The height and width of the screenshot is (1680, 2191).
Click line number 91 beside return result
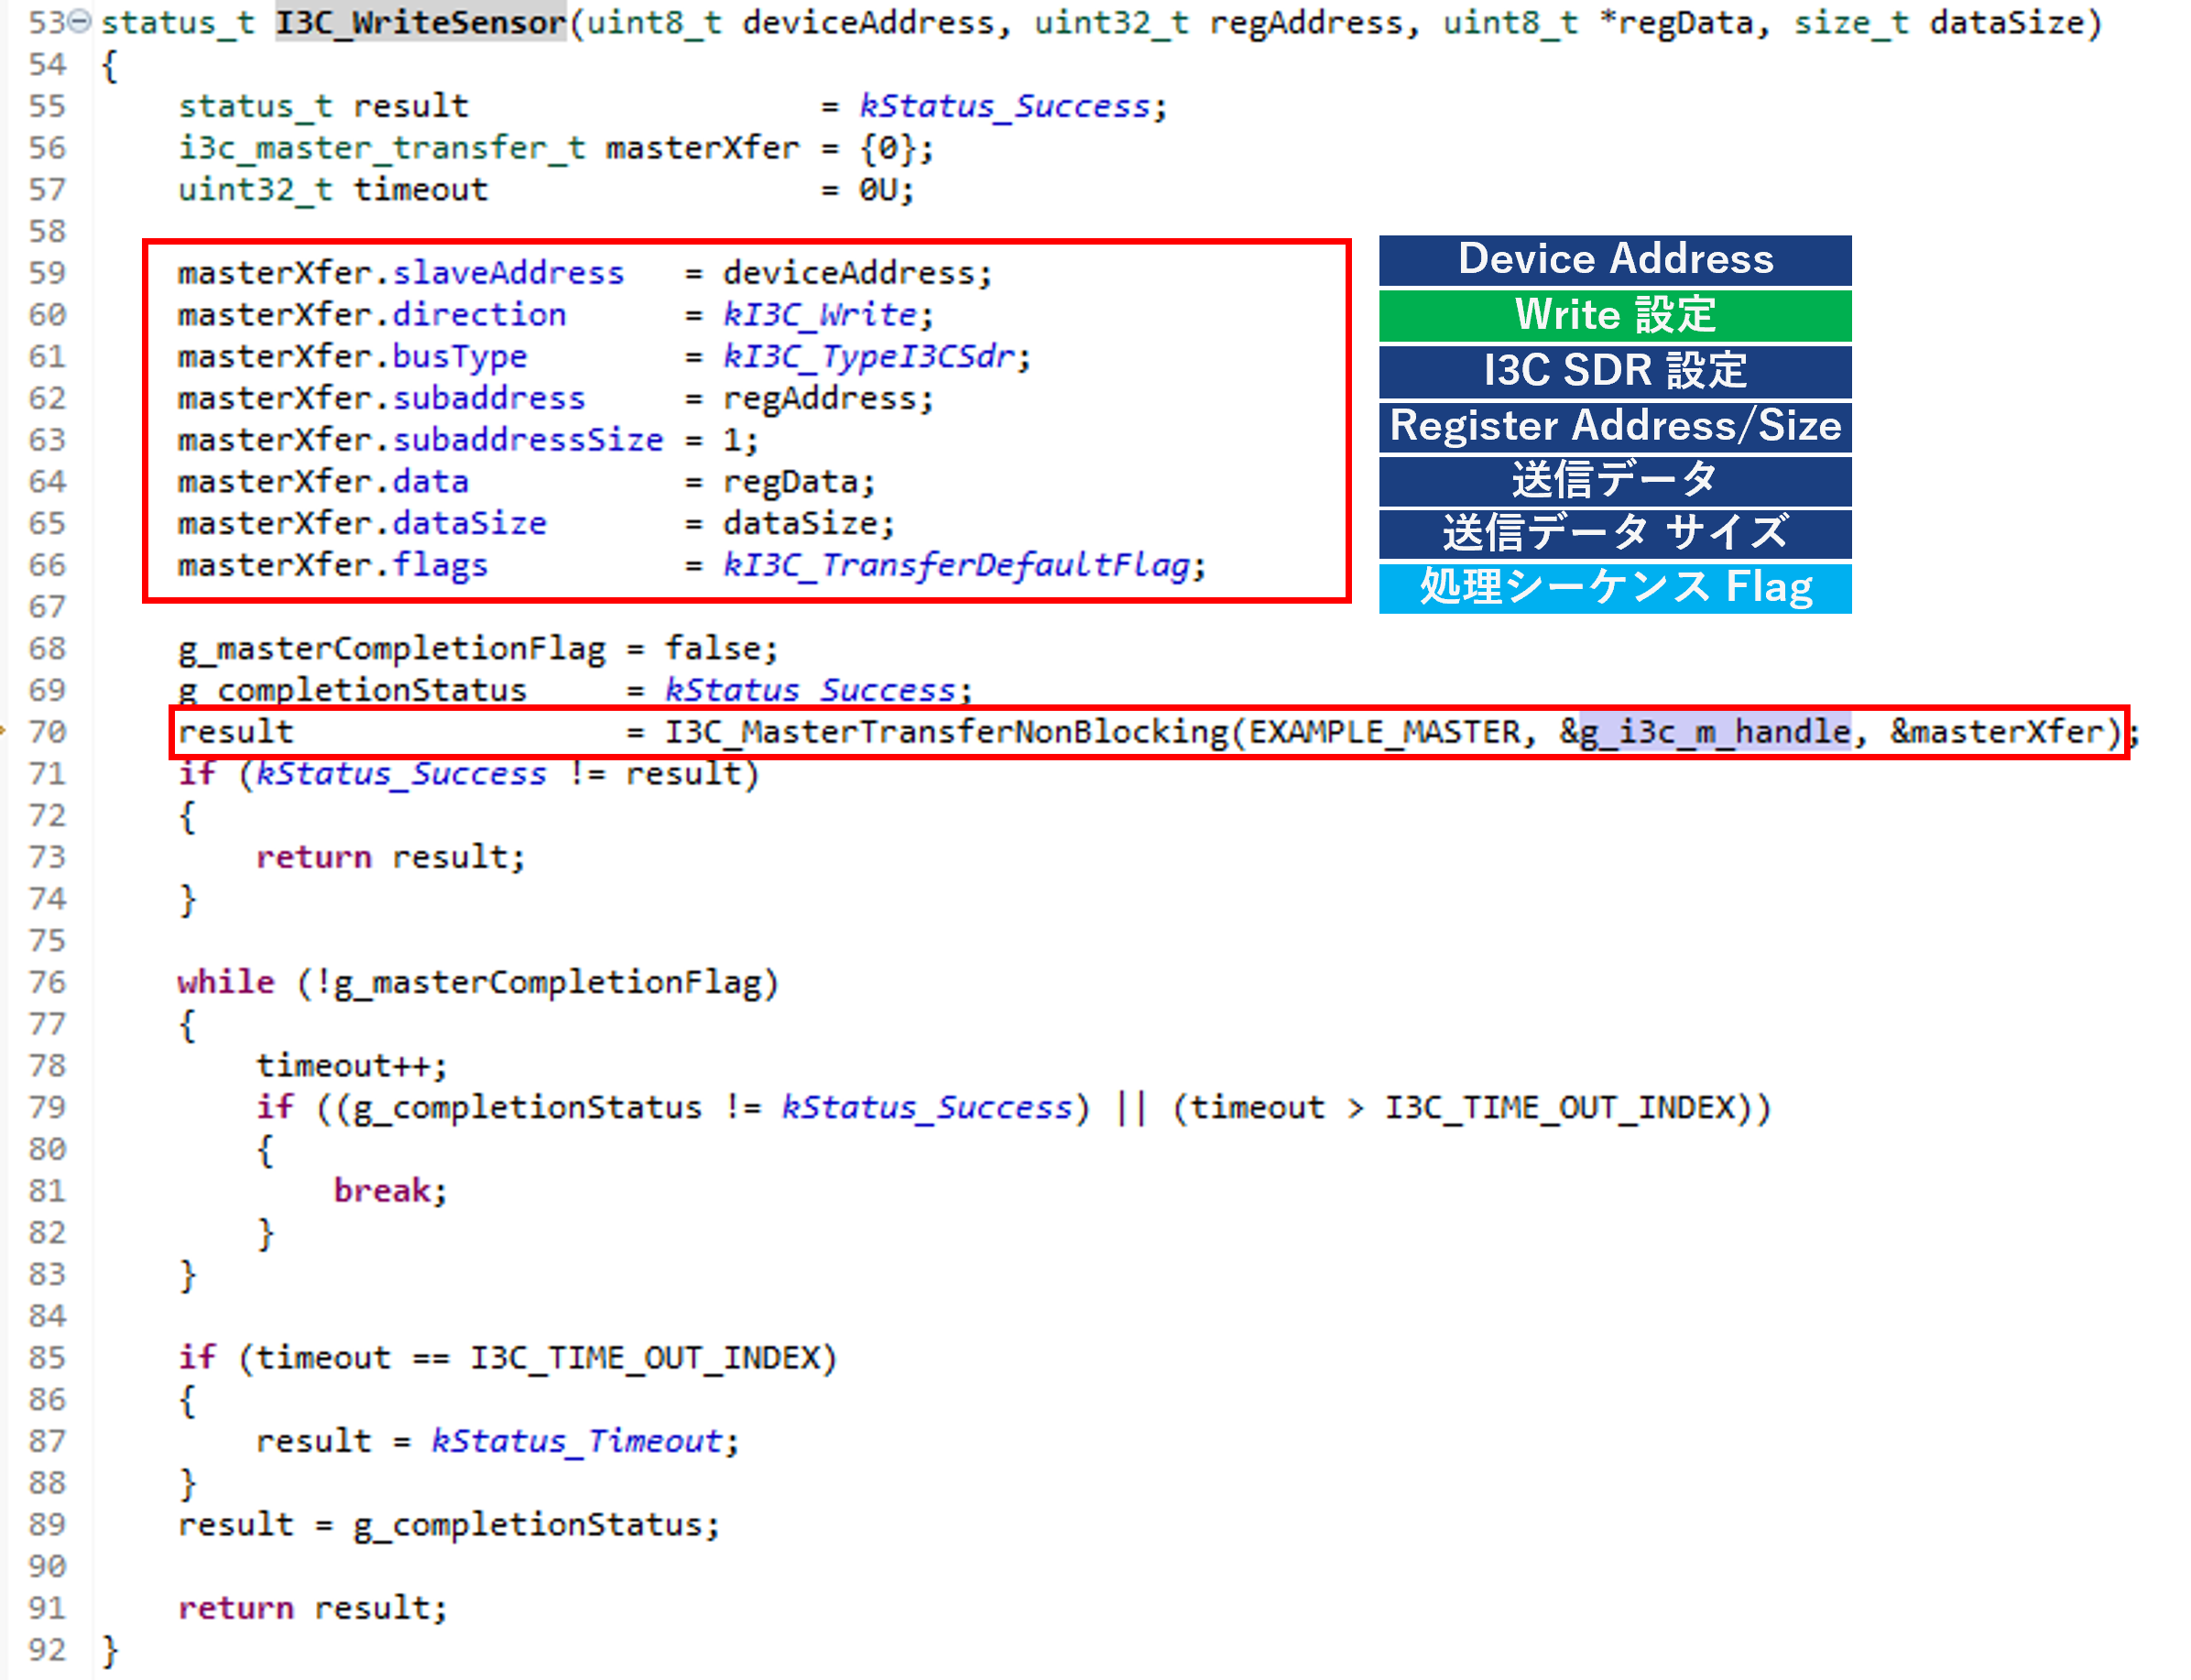[47, 1608]
